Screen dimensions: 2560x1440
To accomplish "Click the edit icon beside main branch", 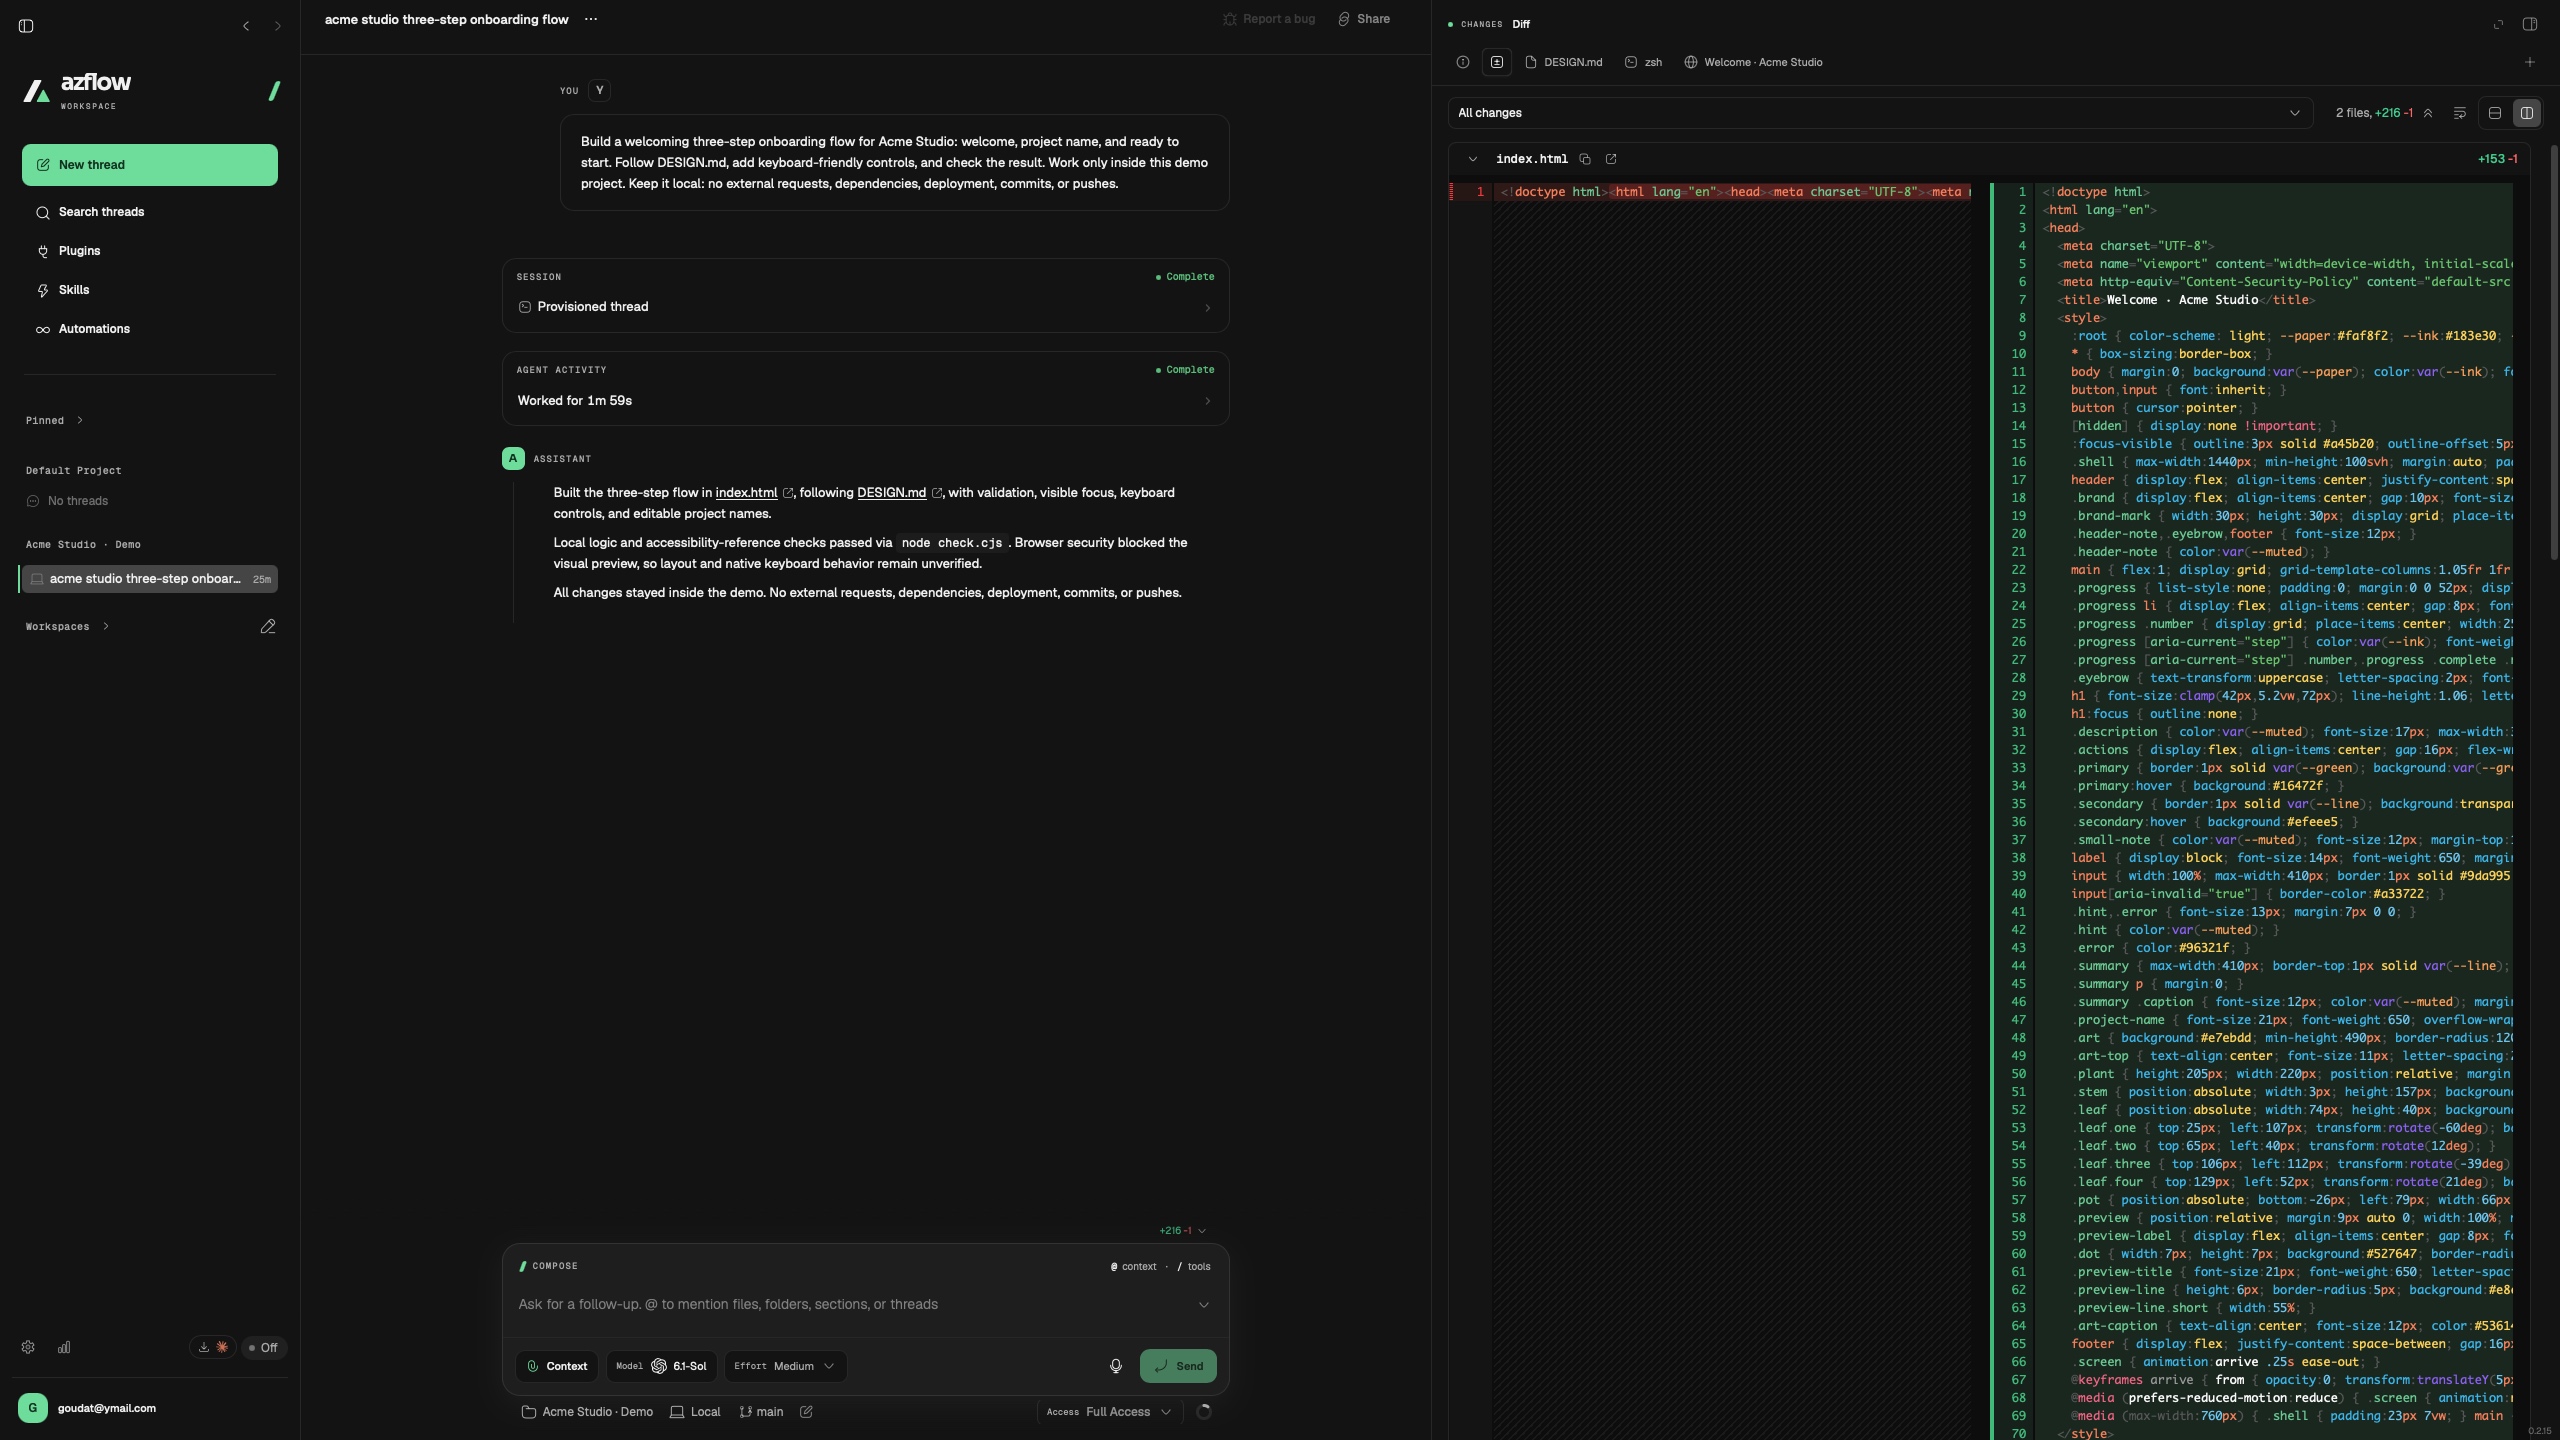I will [806, 1412].
